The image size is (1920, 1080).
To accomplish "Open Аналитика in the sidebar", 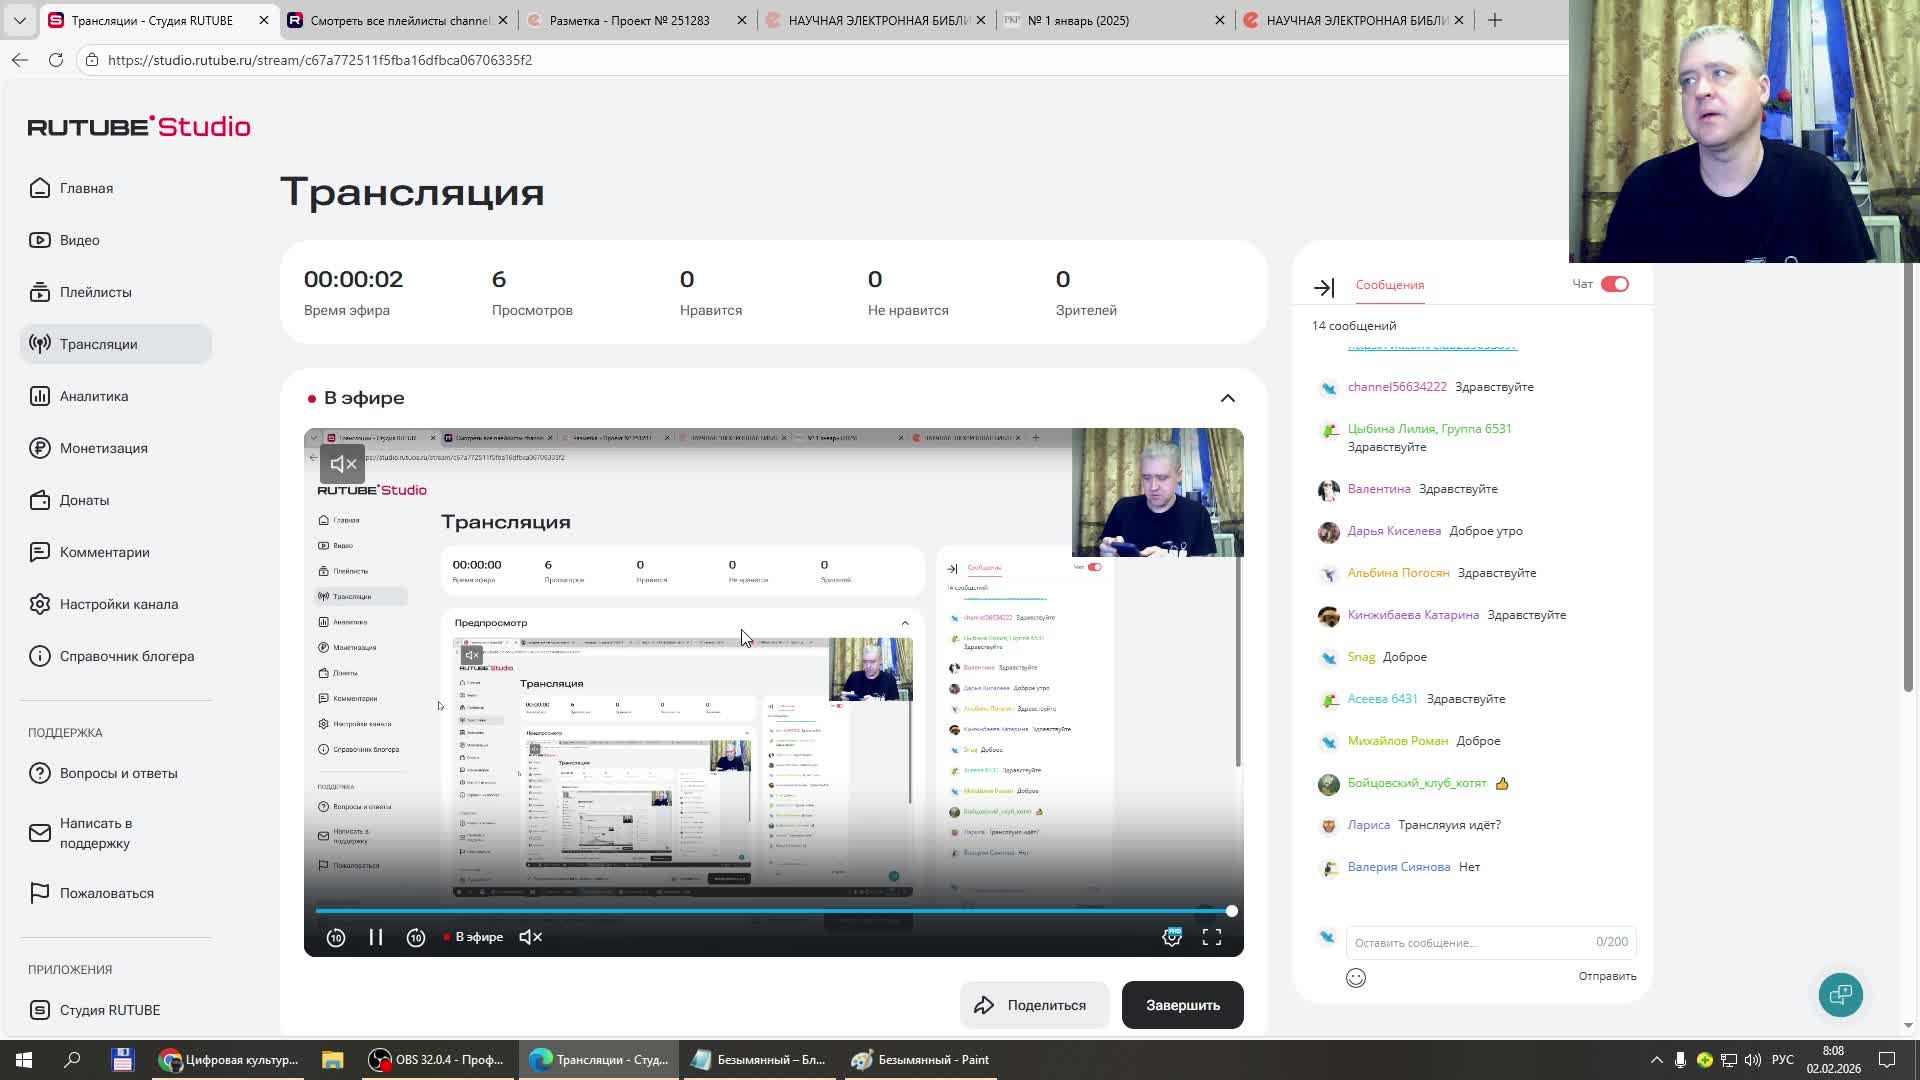I will (x=94, y=396).
